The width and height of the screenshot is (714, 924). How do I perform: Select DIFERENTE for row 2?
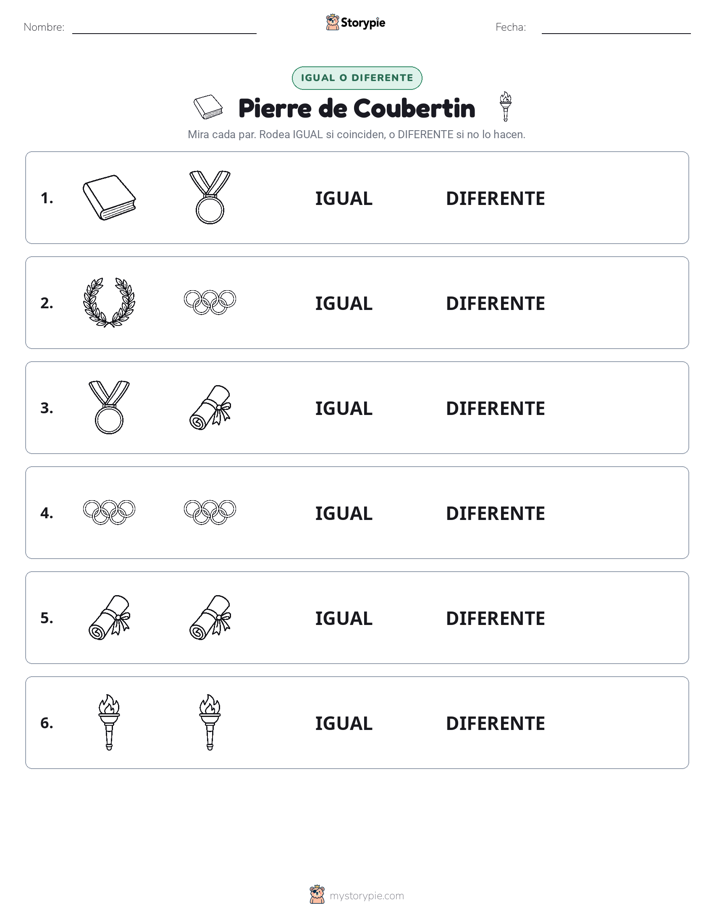[x=495, y=303]
